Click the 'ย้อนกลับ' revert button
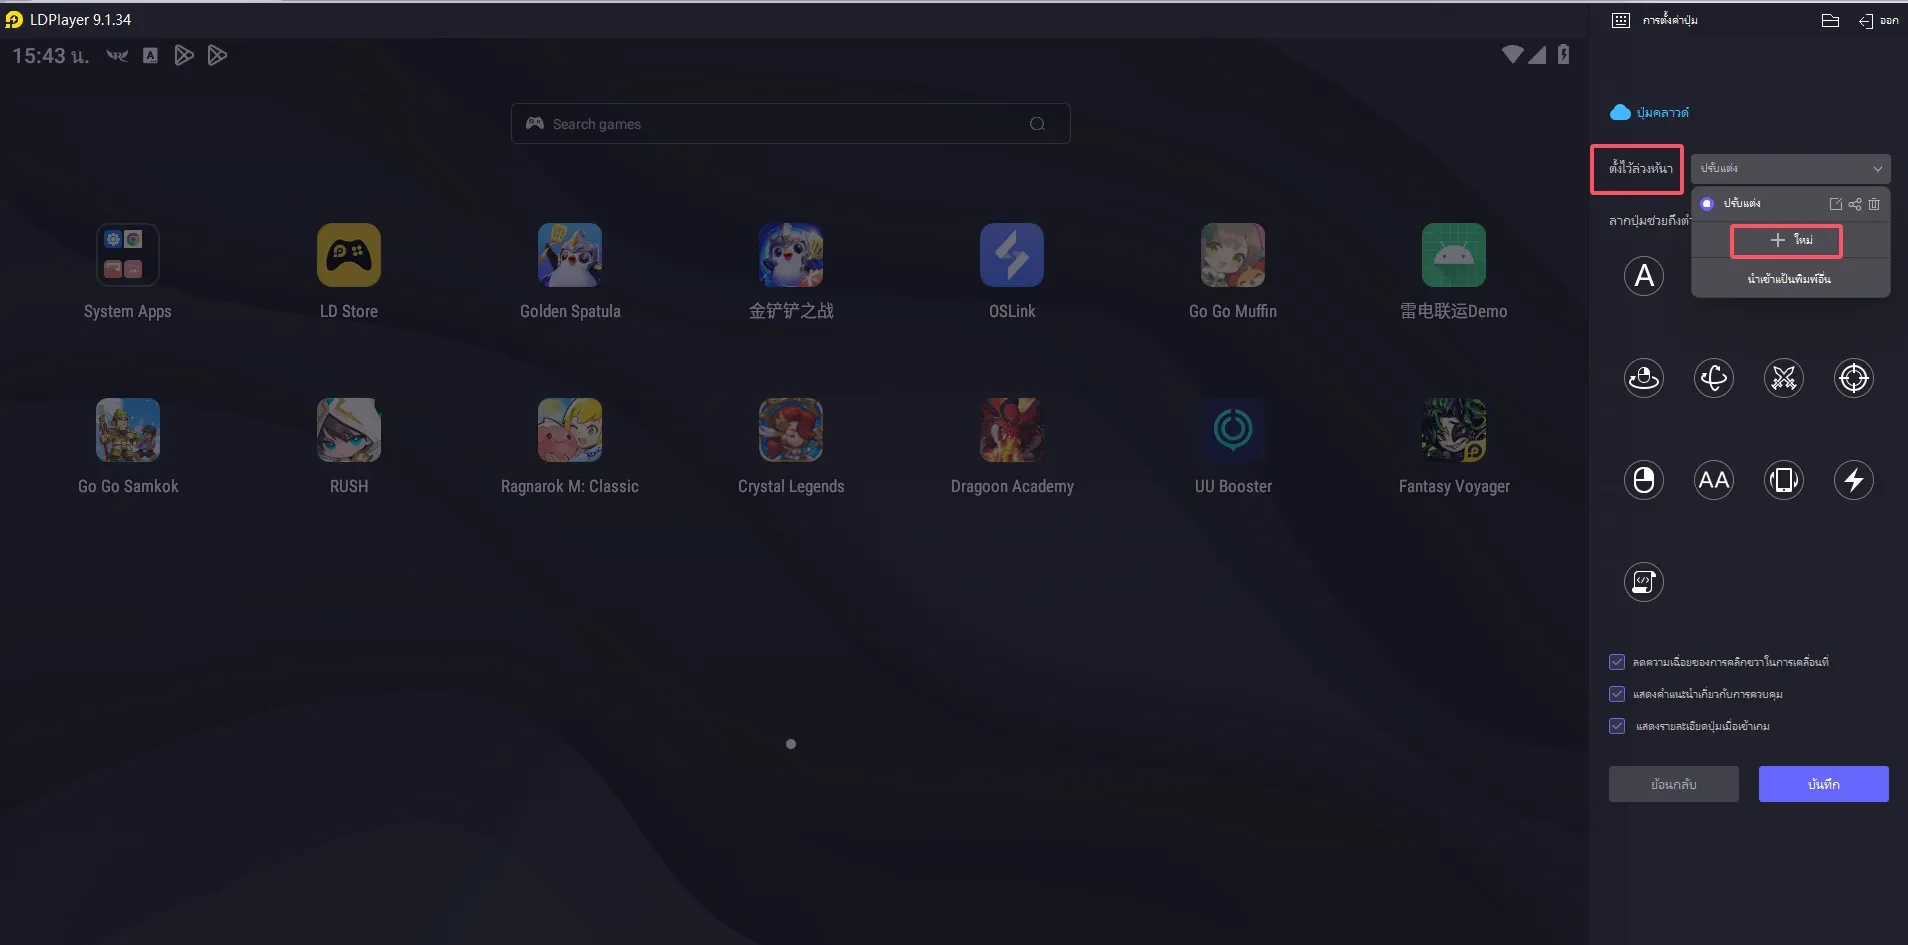The width and height of the screenshot is (1908, 945). click(x=1674, y=784)
